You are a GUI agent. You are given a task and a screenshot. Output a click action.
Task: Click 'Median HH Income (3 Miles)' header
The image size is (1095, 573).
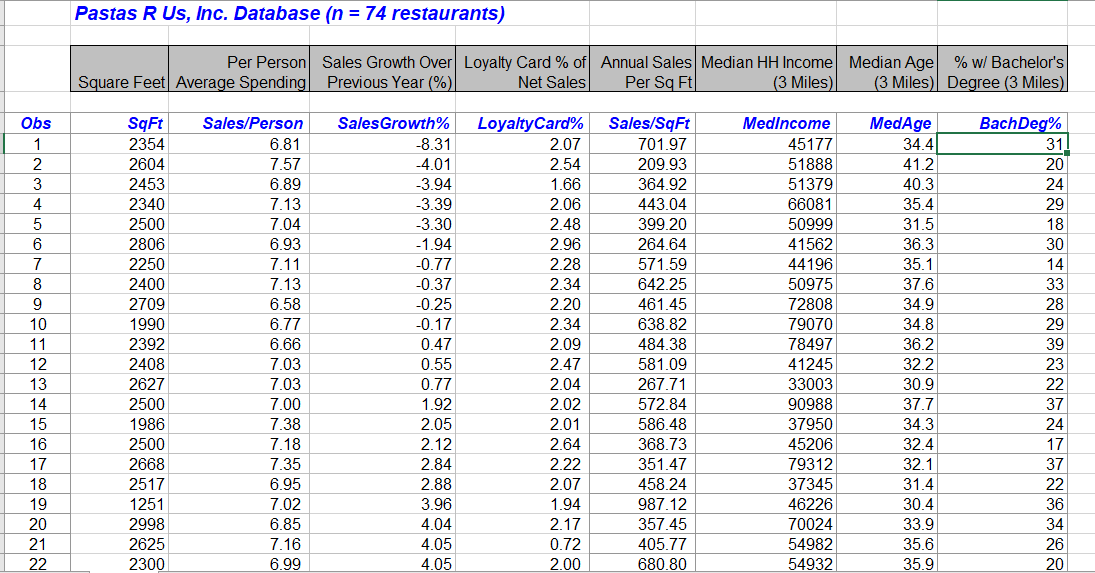tap(766, 69)
